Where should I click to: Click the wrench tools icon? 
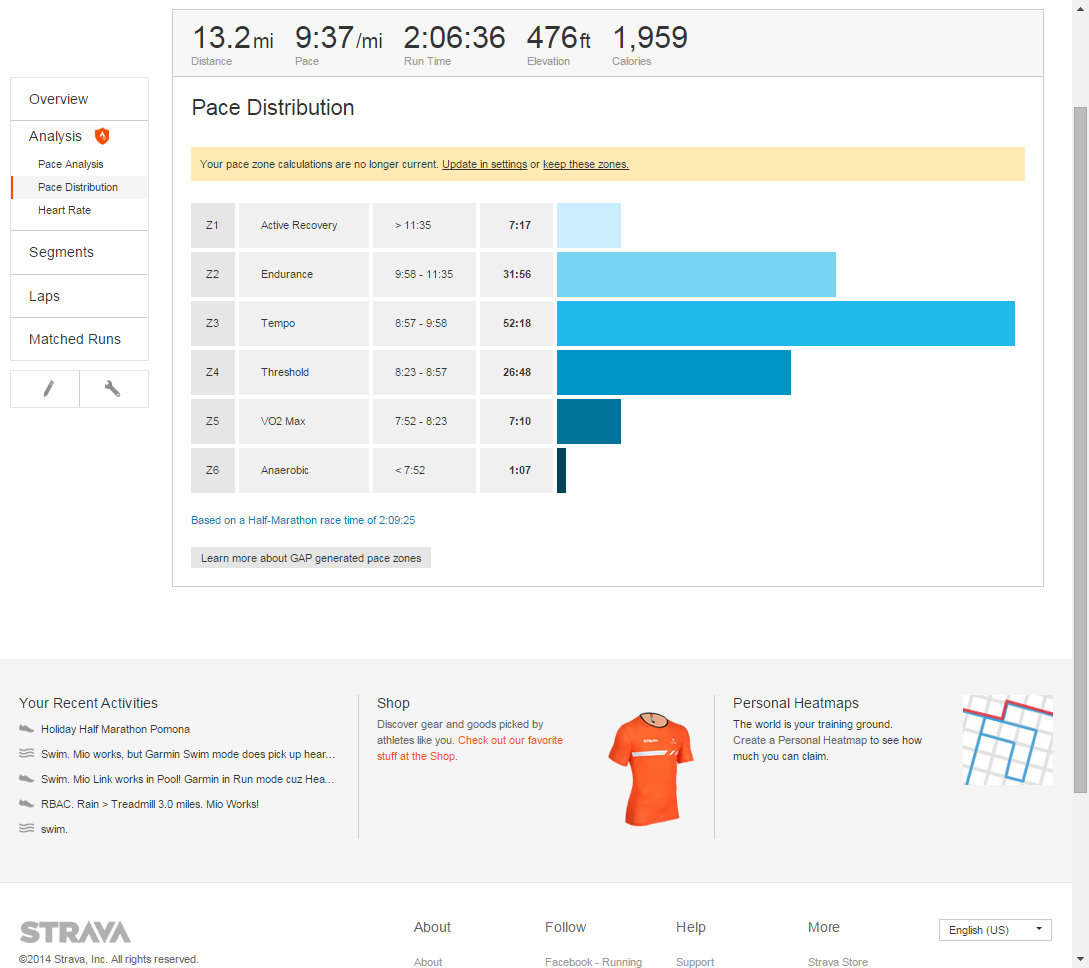pos(113,389)
